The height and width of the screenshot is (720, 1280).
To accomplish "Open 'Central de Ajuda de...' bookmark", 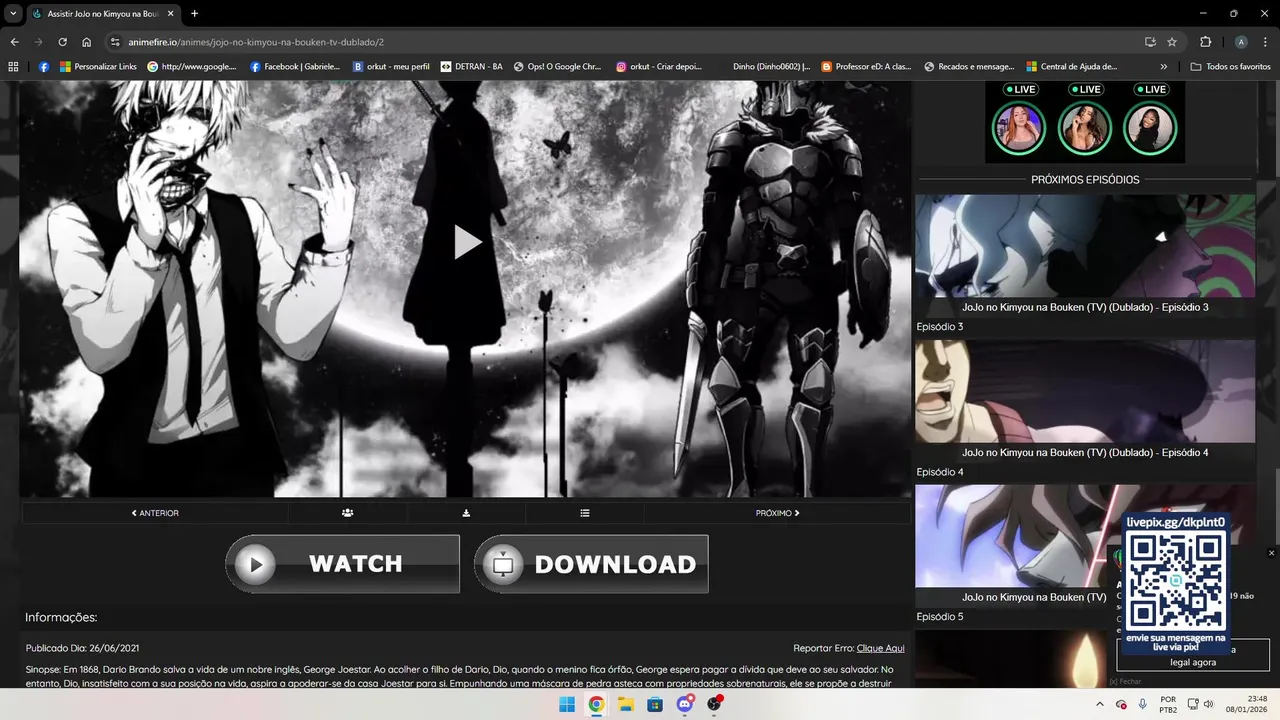I will pos(1072,67).
